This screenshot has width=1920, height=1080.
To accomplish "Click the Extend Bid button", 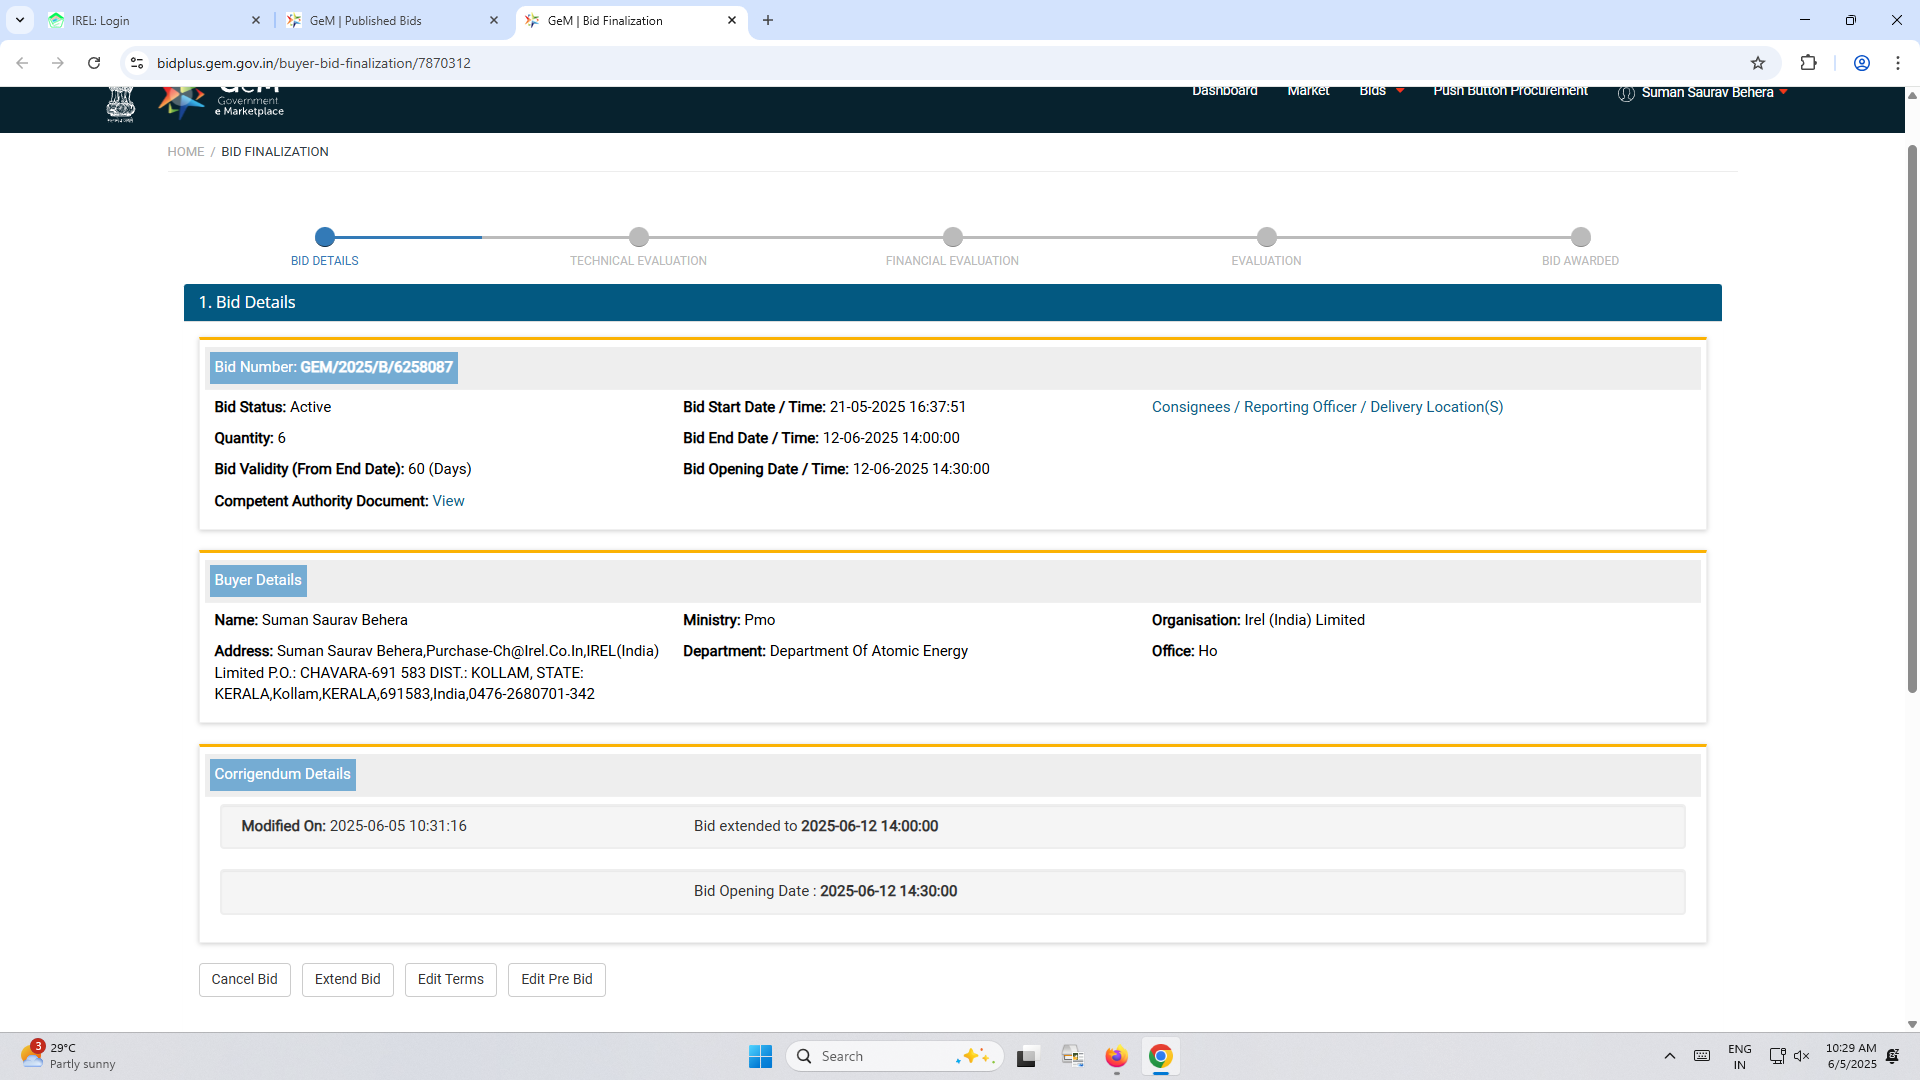I will click(348, 980).
